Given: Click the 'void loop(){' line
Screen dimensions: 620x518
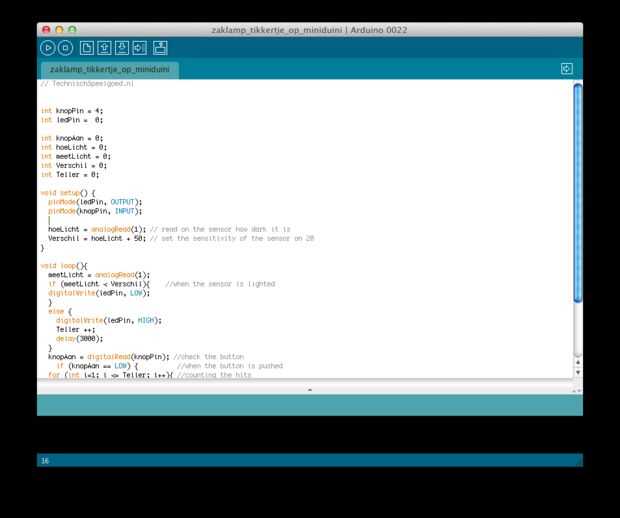Looking at the screenshot, I should pos(64,266).
